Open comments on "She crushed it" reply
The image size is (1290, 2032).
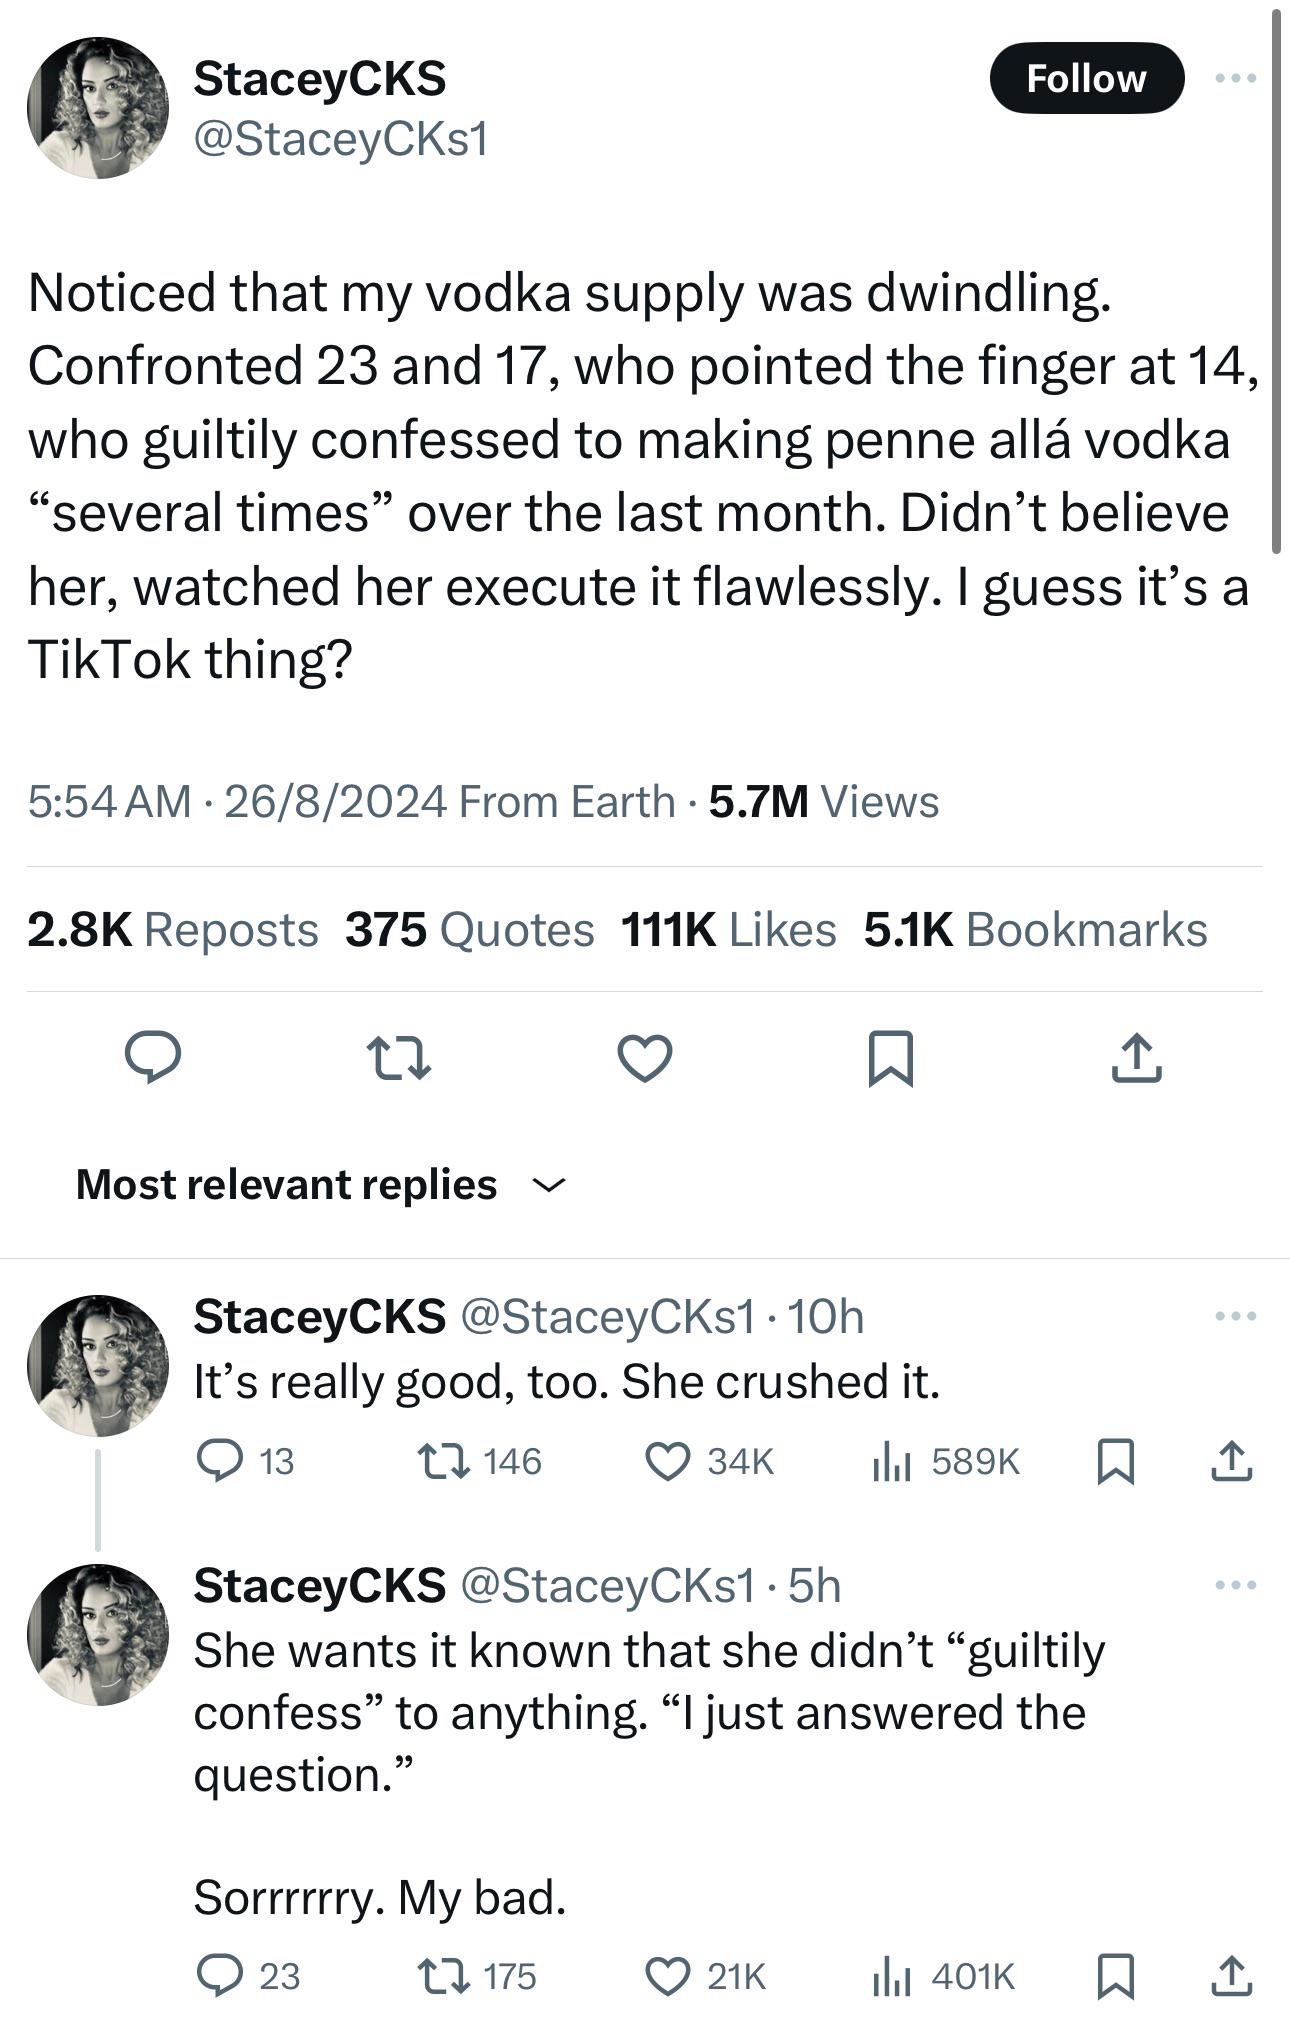pos(220,1462)
